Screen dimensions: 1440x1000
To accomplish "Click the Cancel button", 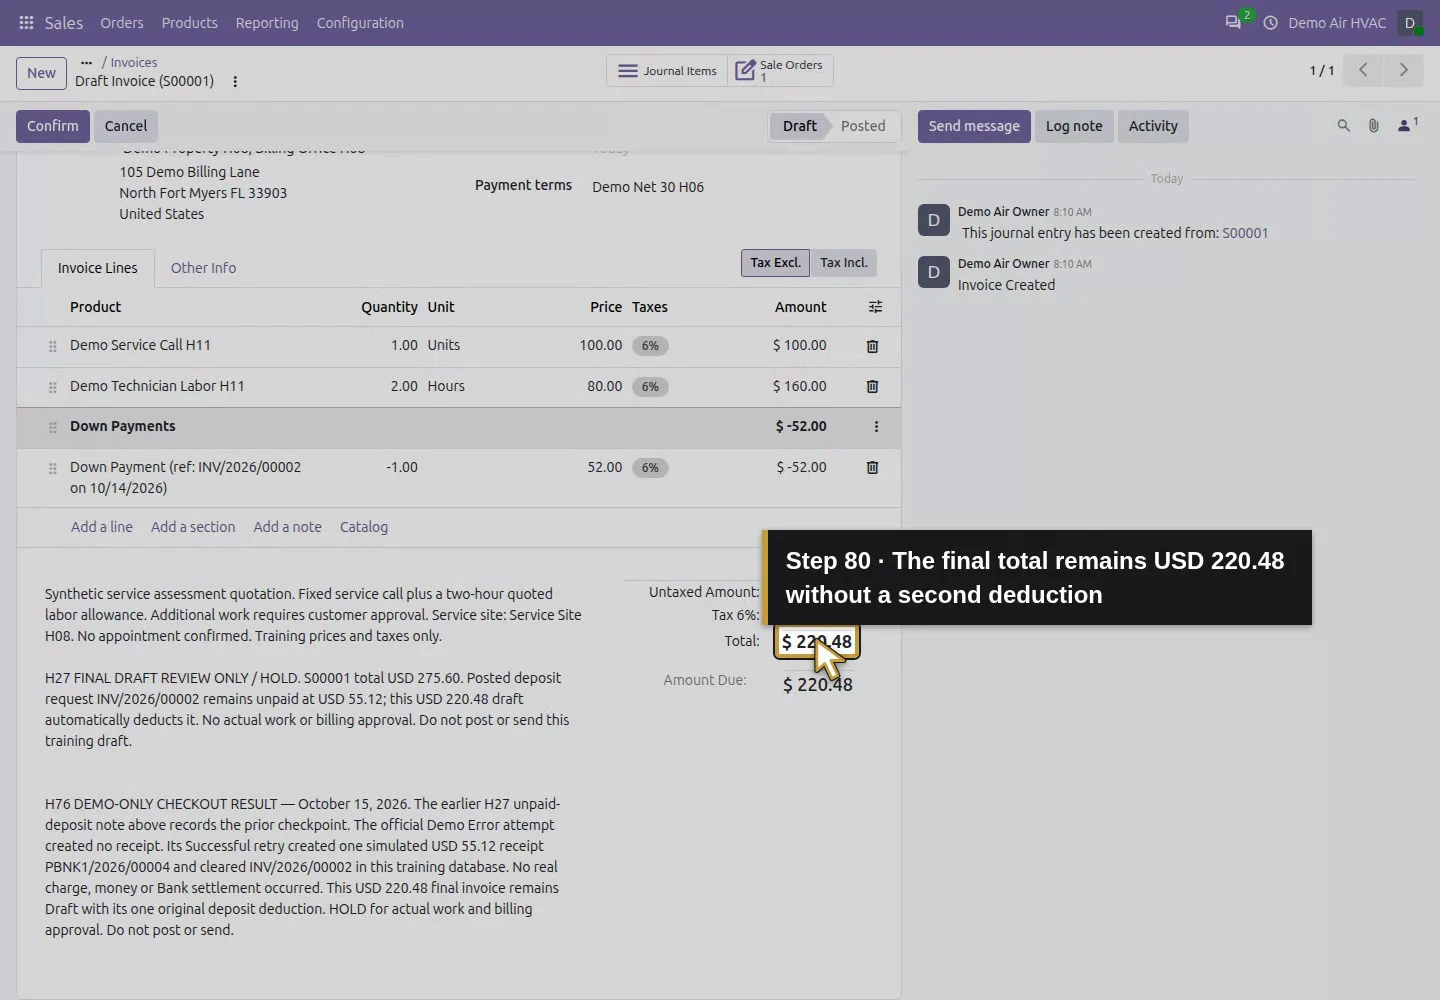I will pos(126,126).
